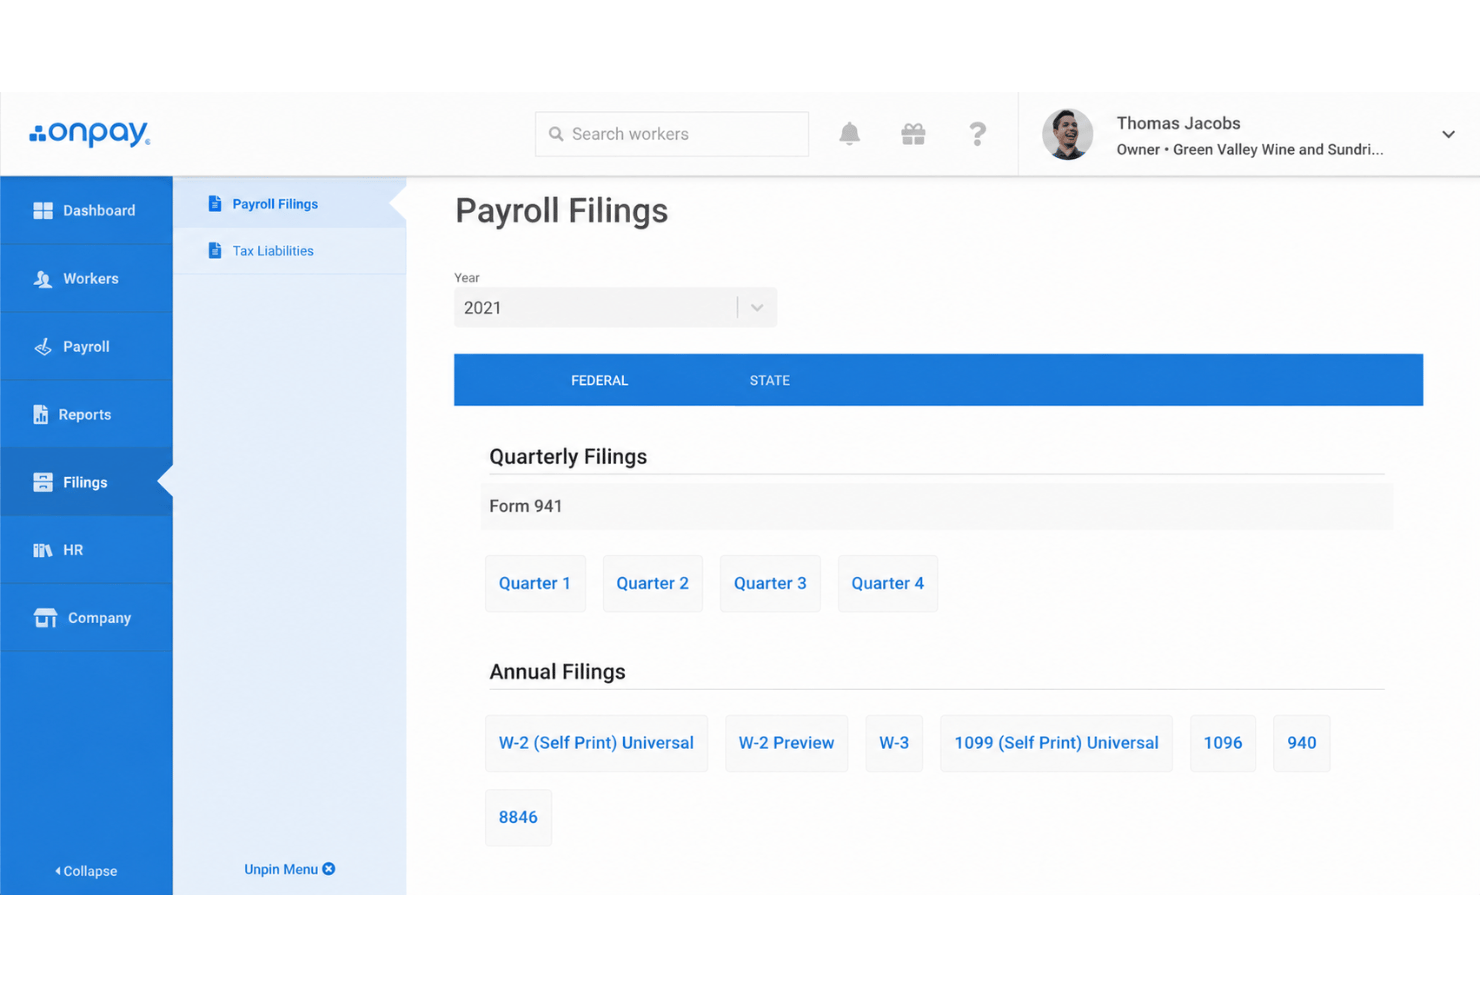
Task: Open Payroll Filings submenu item
Action: 290,204
